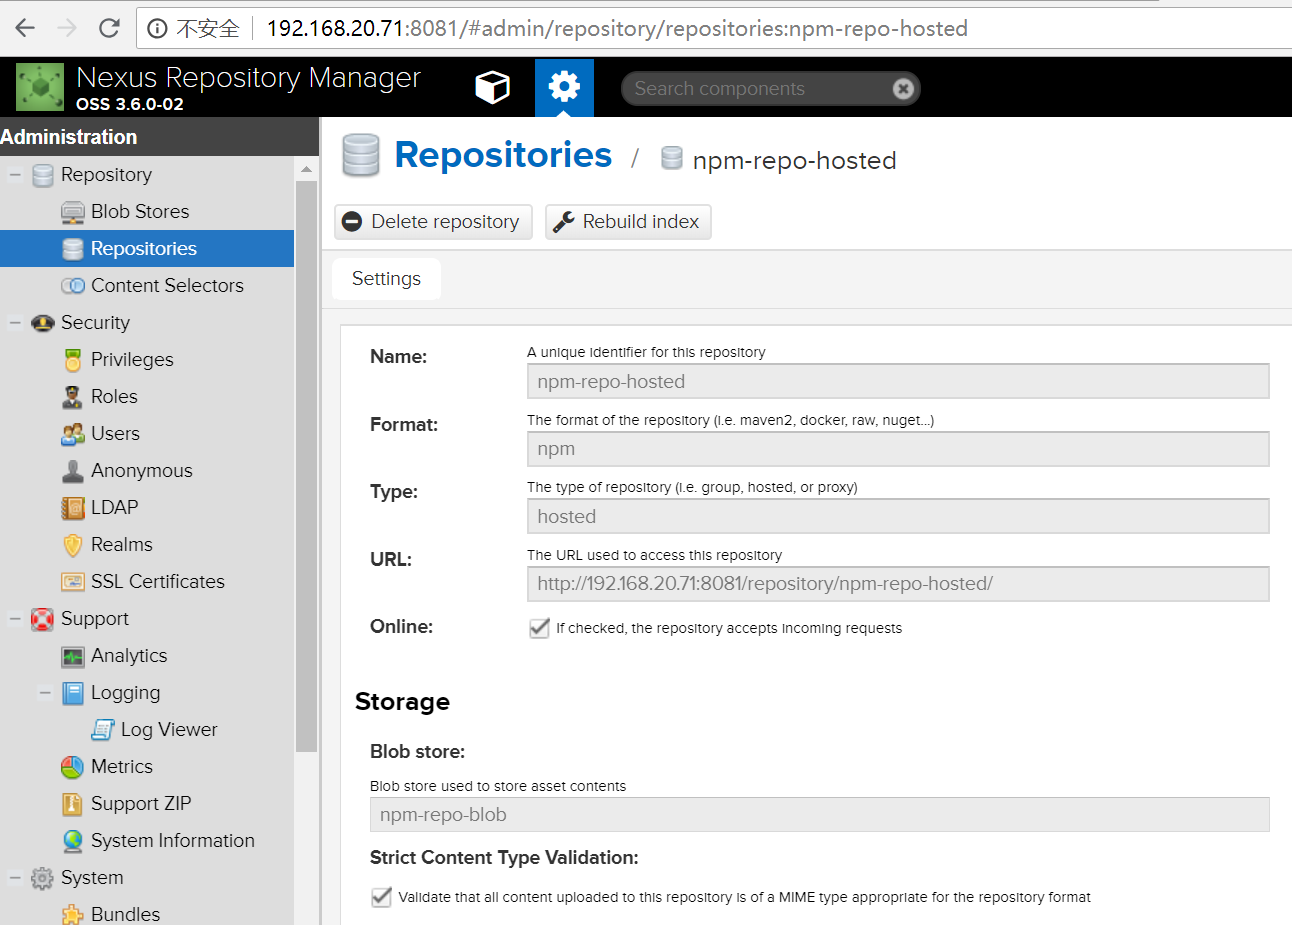The image size is (1292, 925).
Task: Click the Support lifebuoy icon
Action: [x=43, y=619]
